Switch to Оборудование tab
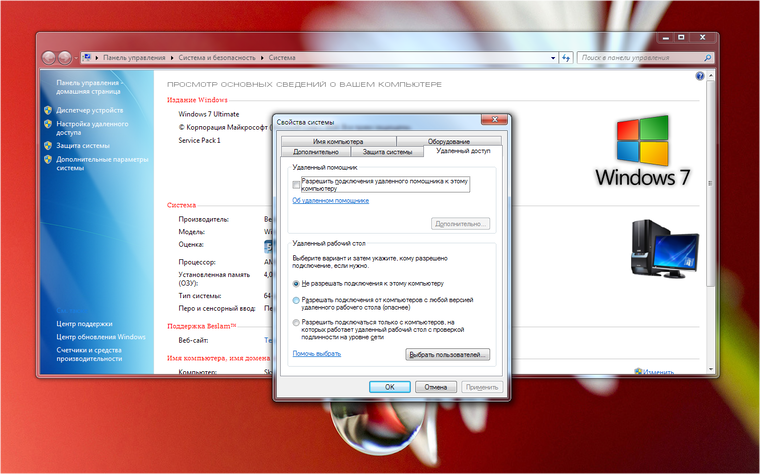The image size is (760, 474). click(x=449, y=142)
